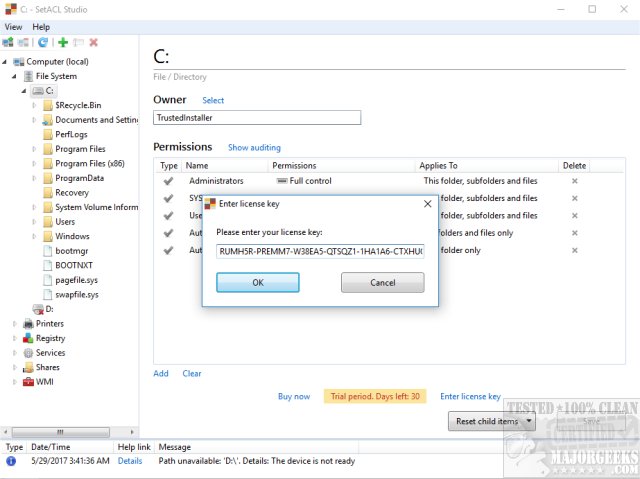Image resolution: width=640 pixels, height=479 pixels.
Task: Expand the Windows folder
Action: [34, 237]
